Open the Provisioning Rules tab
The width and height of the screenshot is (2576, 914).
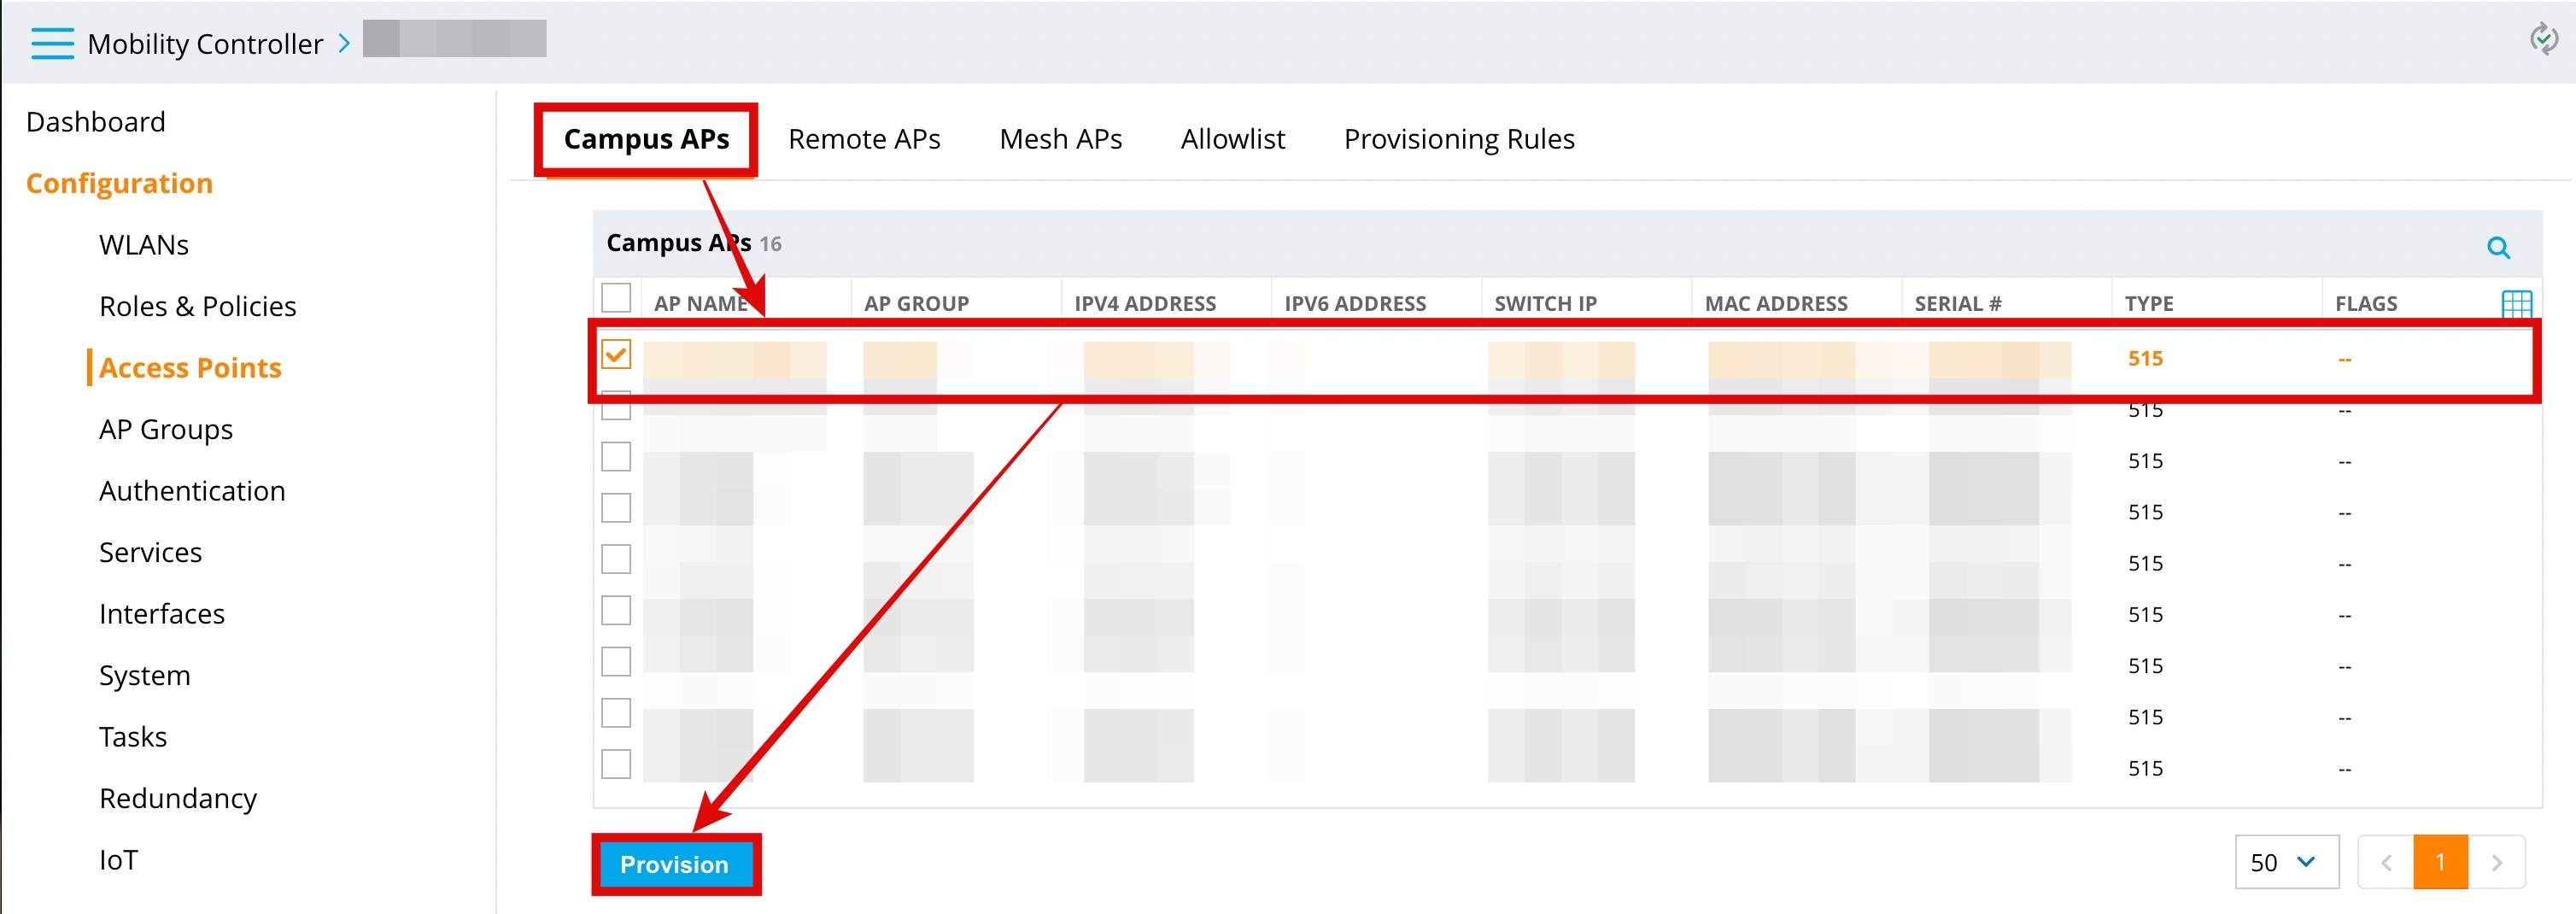1459,139
